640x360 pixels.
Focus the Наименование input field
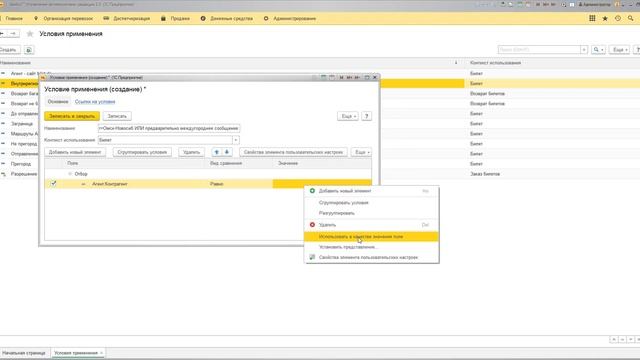169,128
